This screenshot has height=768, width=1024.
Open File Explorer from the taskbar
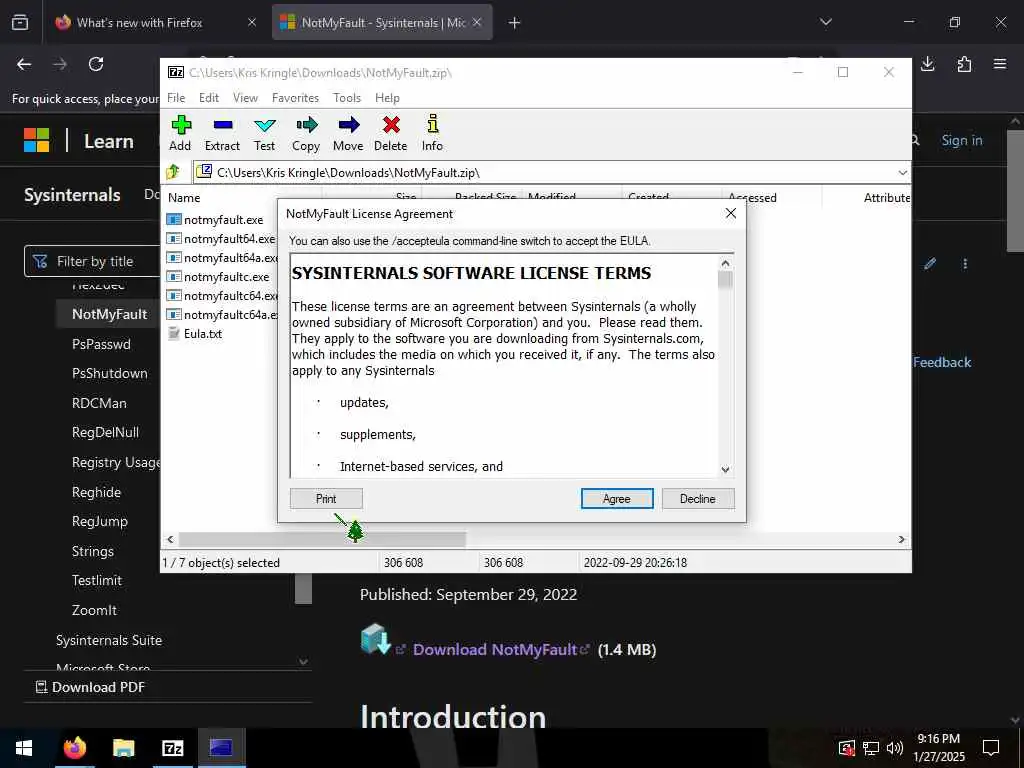(123, 748)
